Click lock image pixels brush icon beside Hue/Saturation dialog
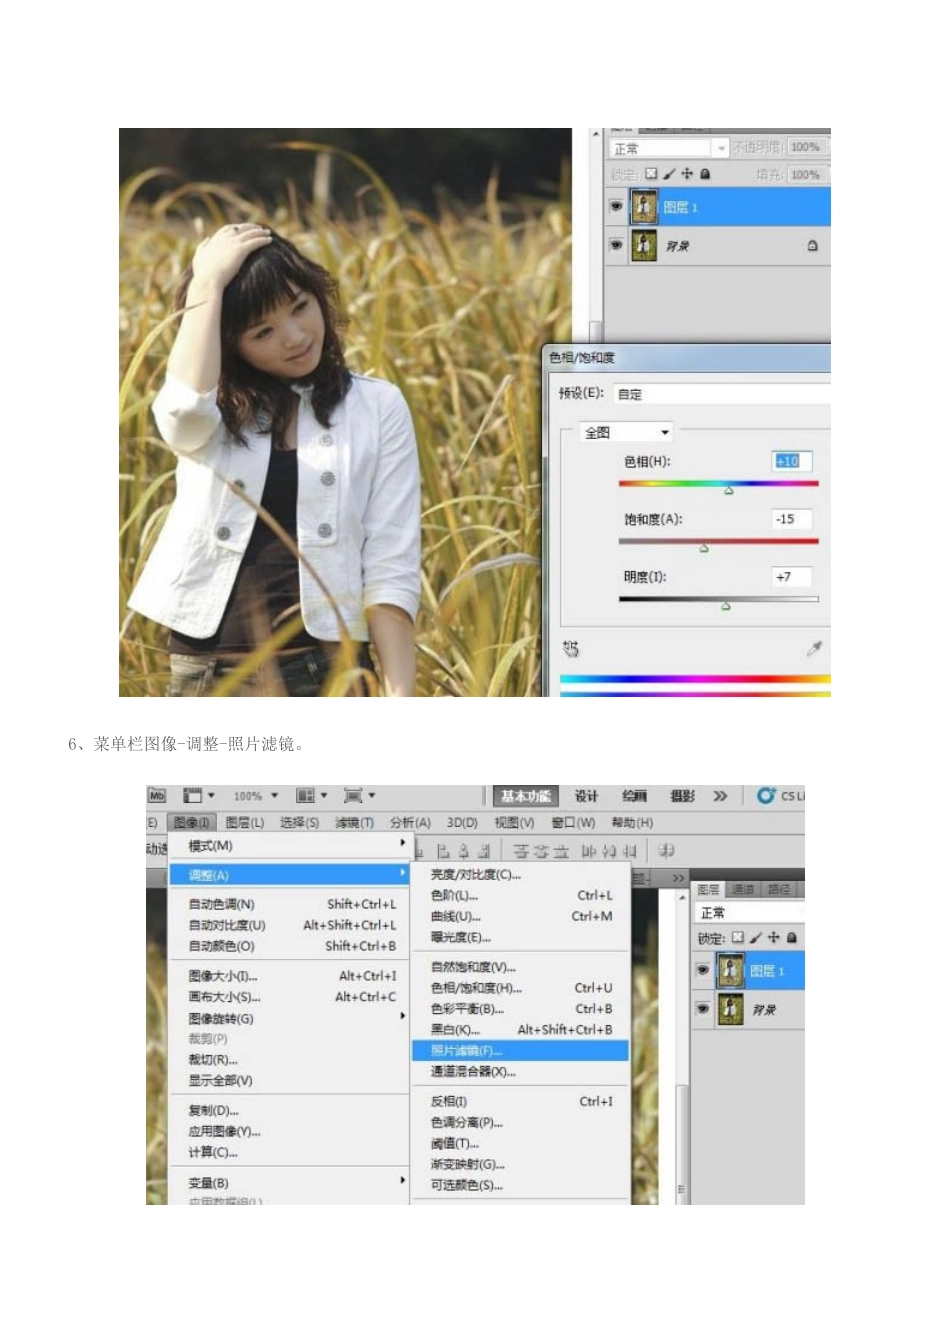This screenshot has width=950, height=1344. pos(669,174)
